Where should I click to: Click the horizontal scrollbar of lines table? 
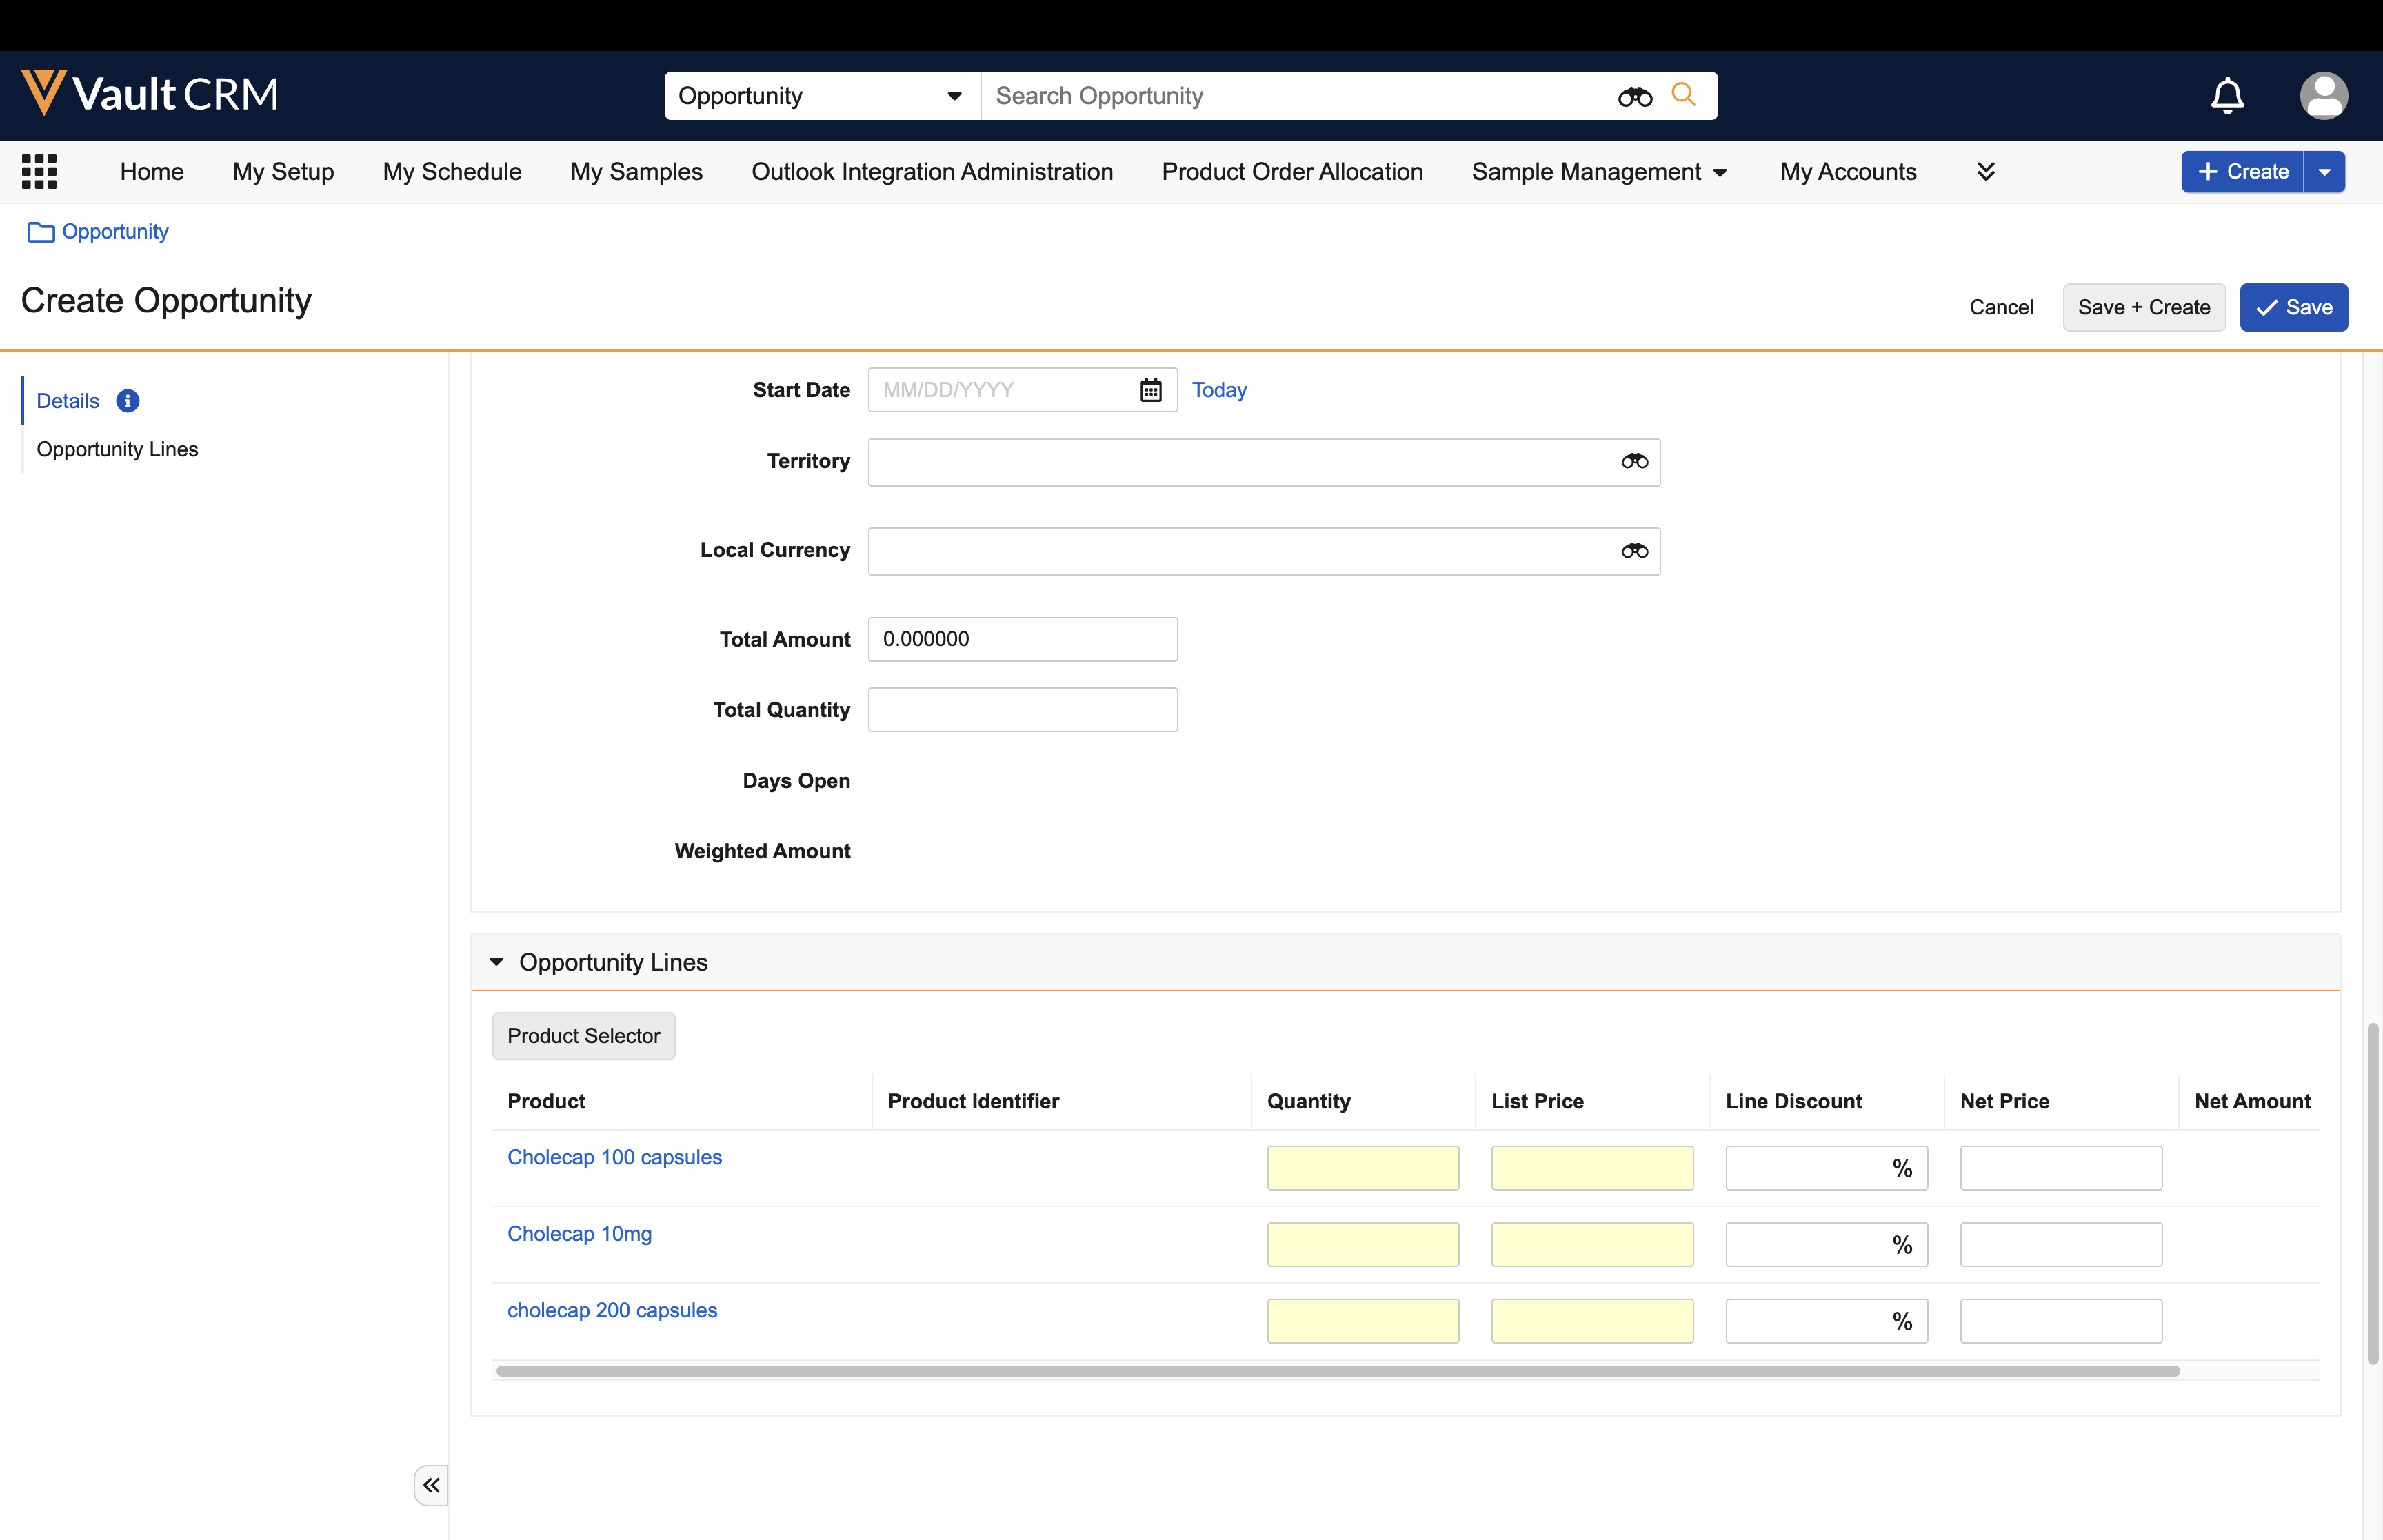pyautogui.click(x=1337, y=1371)
